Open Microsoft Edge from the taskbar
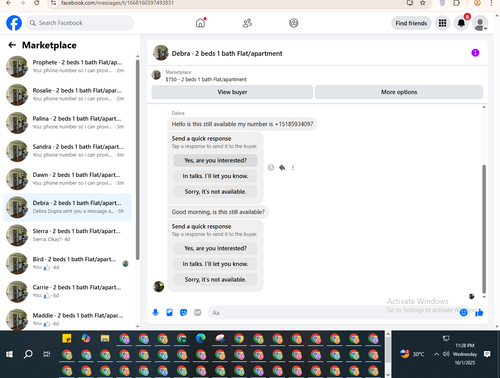The image size is (500, 378). point(201,339)
